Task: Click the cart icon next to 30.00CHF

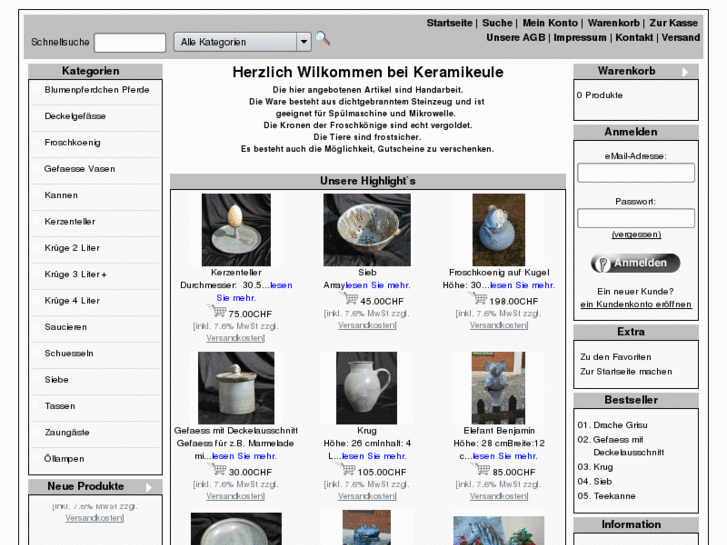Action: 217,469
